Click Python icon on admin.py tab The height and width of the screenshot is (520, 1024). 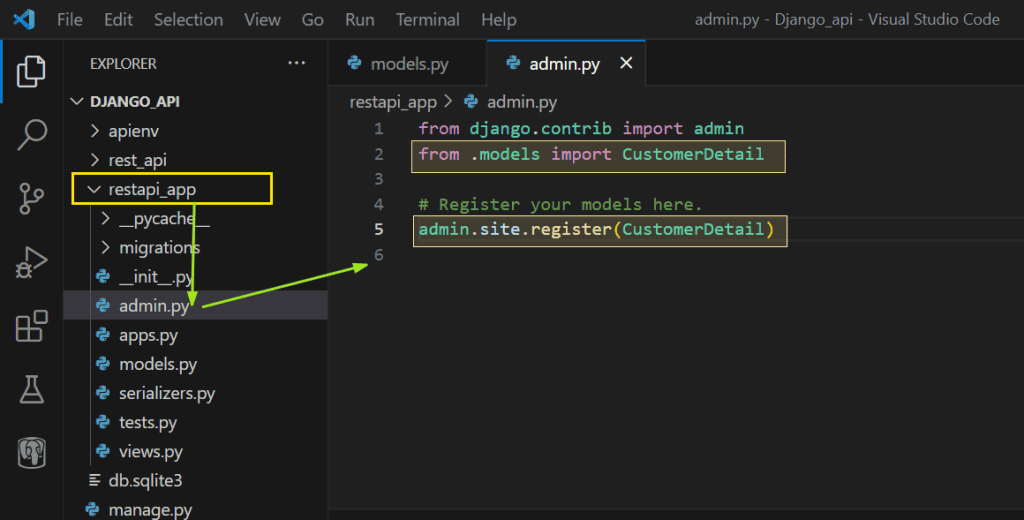513,63
